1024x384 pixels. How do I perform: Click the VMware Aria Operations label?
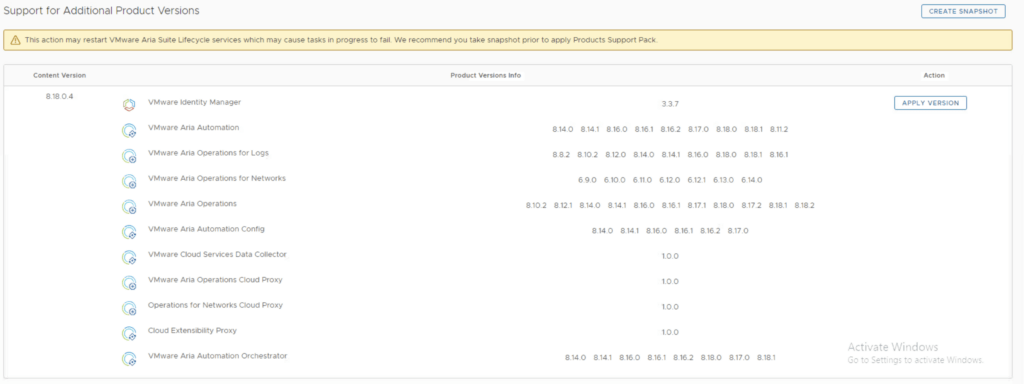click(x=192, y=204)
